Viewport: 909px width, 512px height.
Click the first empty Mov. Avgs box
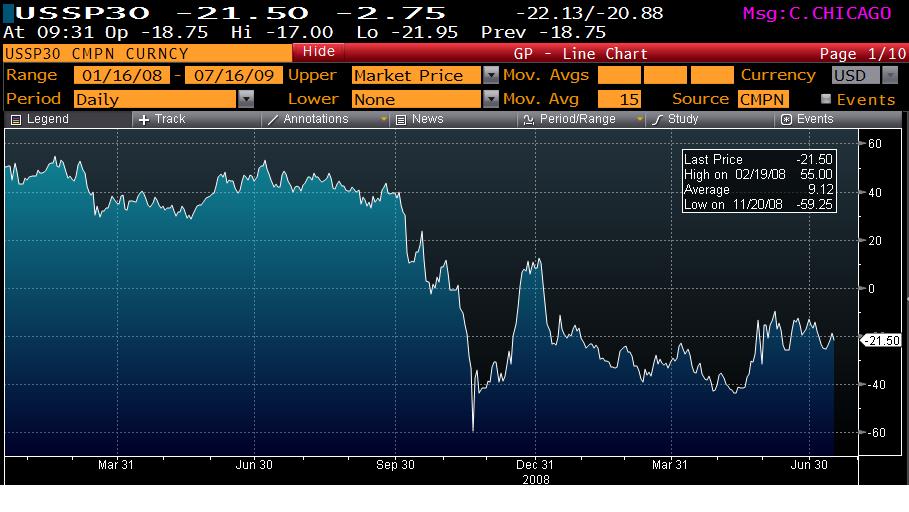pyautogui.click(x=619, y=75)
